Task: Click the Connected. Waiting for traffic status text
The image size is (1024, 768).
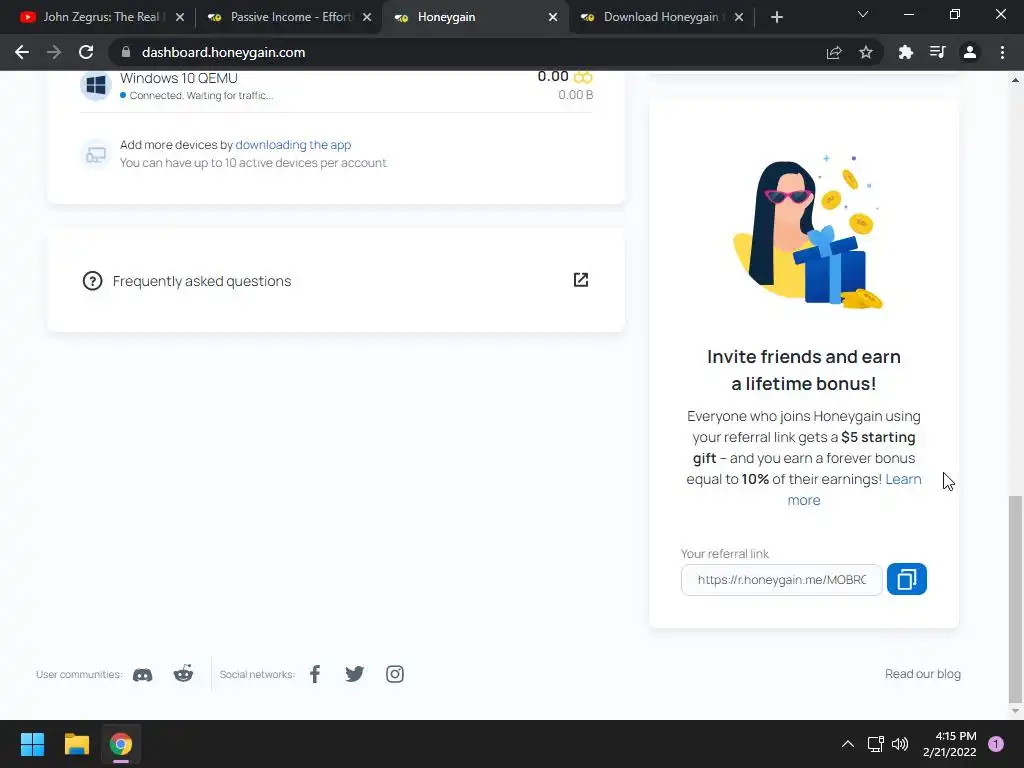Action: pyautogui.click(x=201, y=95)
